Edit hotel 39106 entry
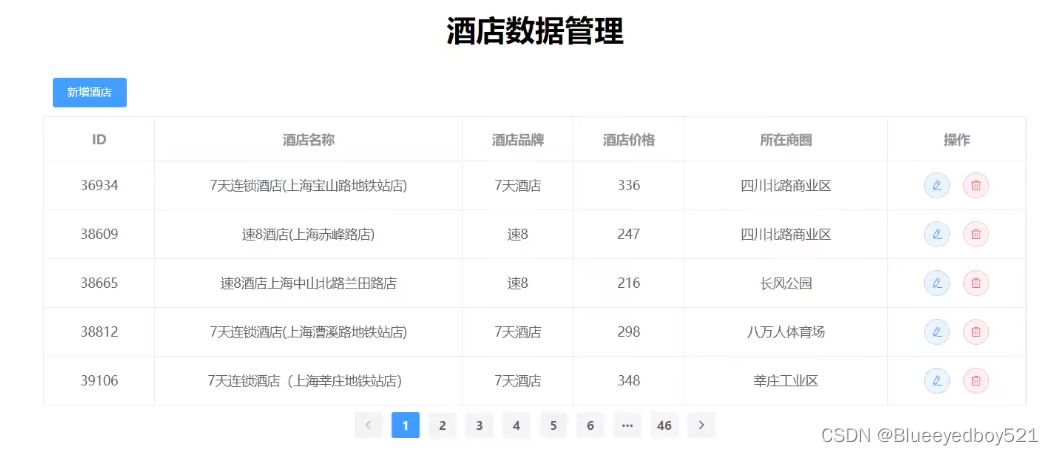1054x455 pixels. click(x=936, y=381)
